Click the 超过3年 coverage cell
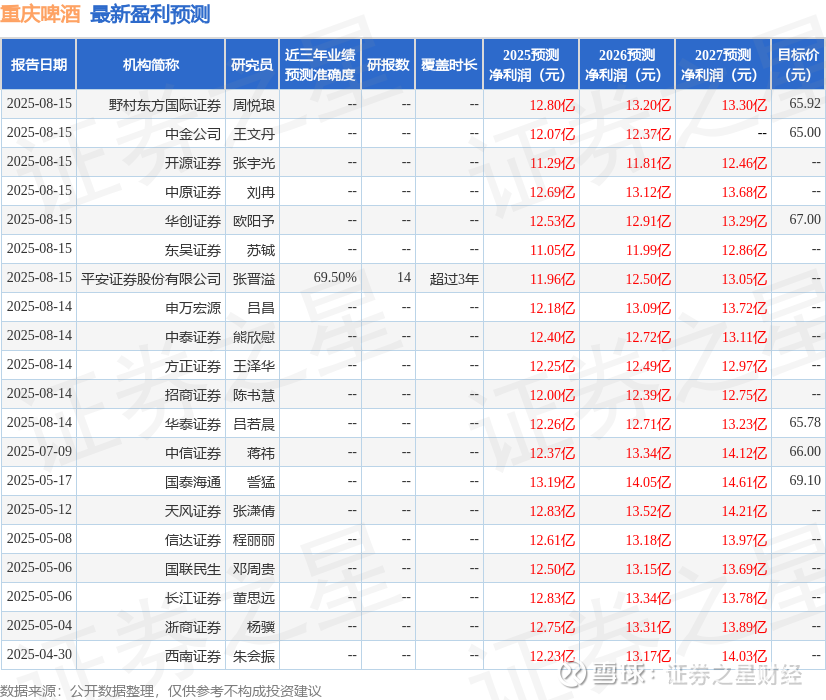The image size is (826, 700). (x=454, y=279)
